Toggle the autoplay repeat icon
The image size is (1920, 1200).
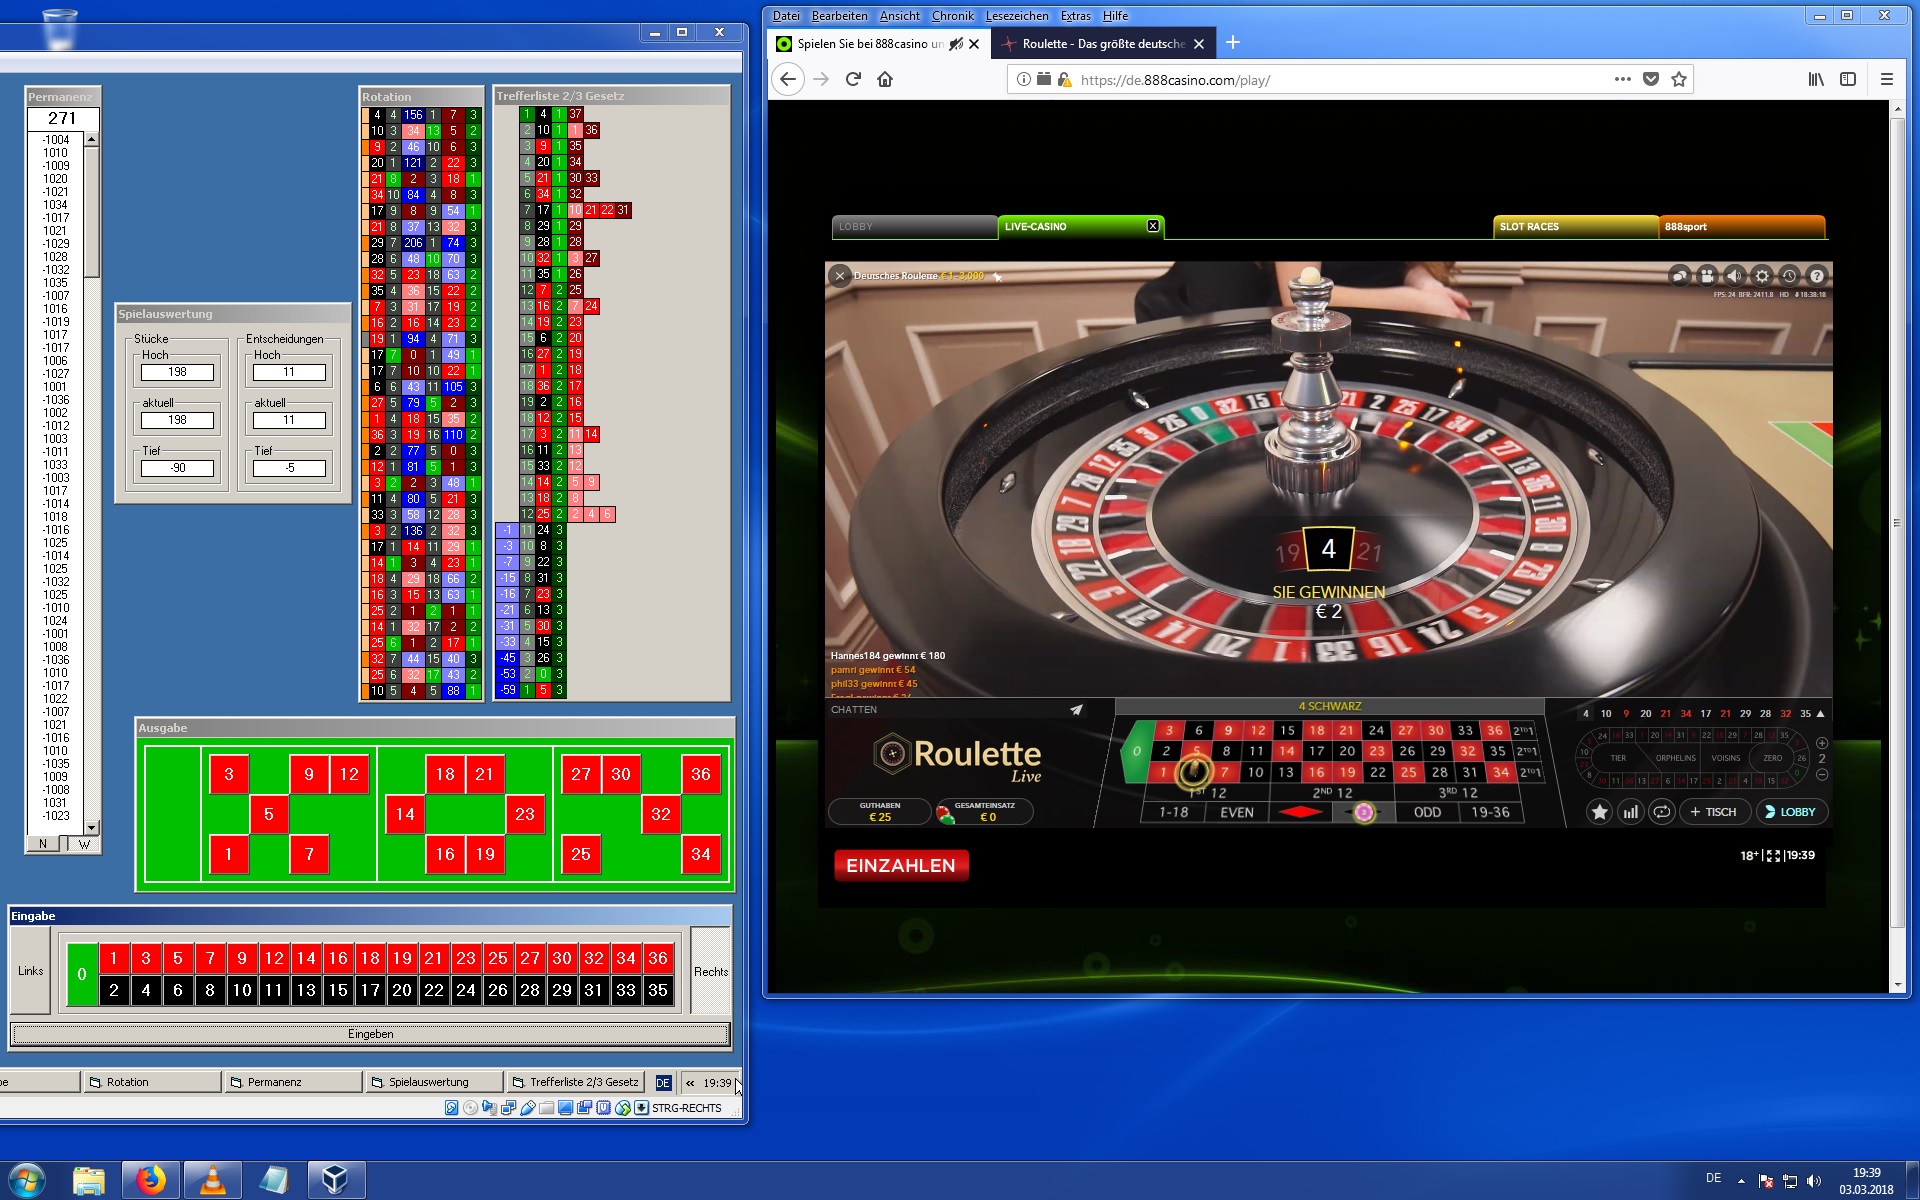(x=1661, y=812)
